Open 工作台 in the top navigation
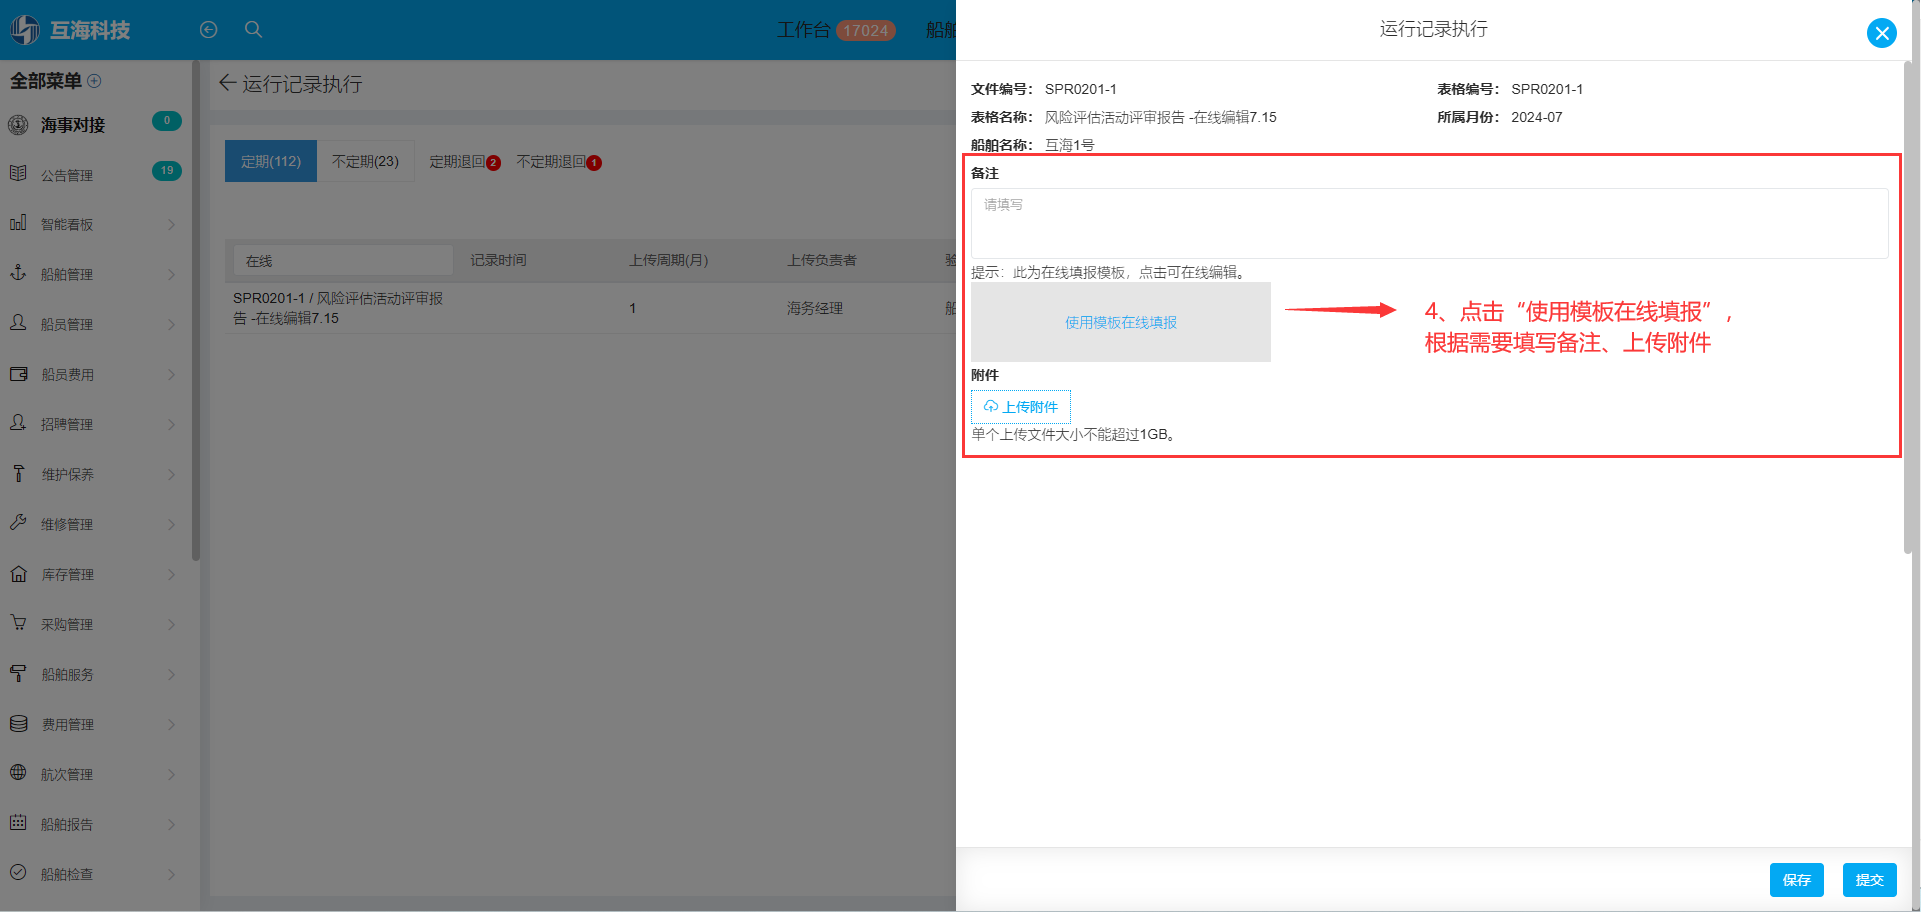 (803, 30)
